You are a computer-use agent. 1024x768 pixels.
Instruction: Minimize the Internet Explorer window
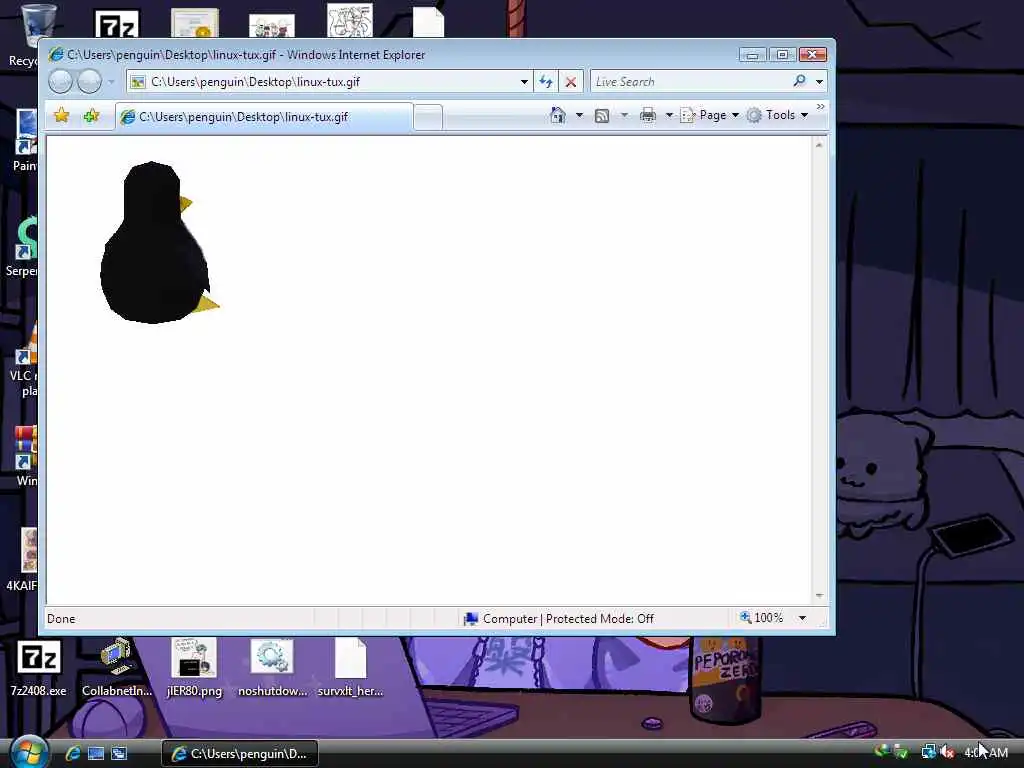tap(752, 55)
